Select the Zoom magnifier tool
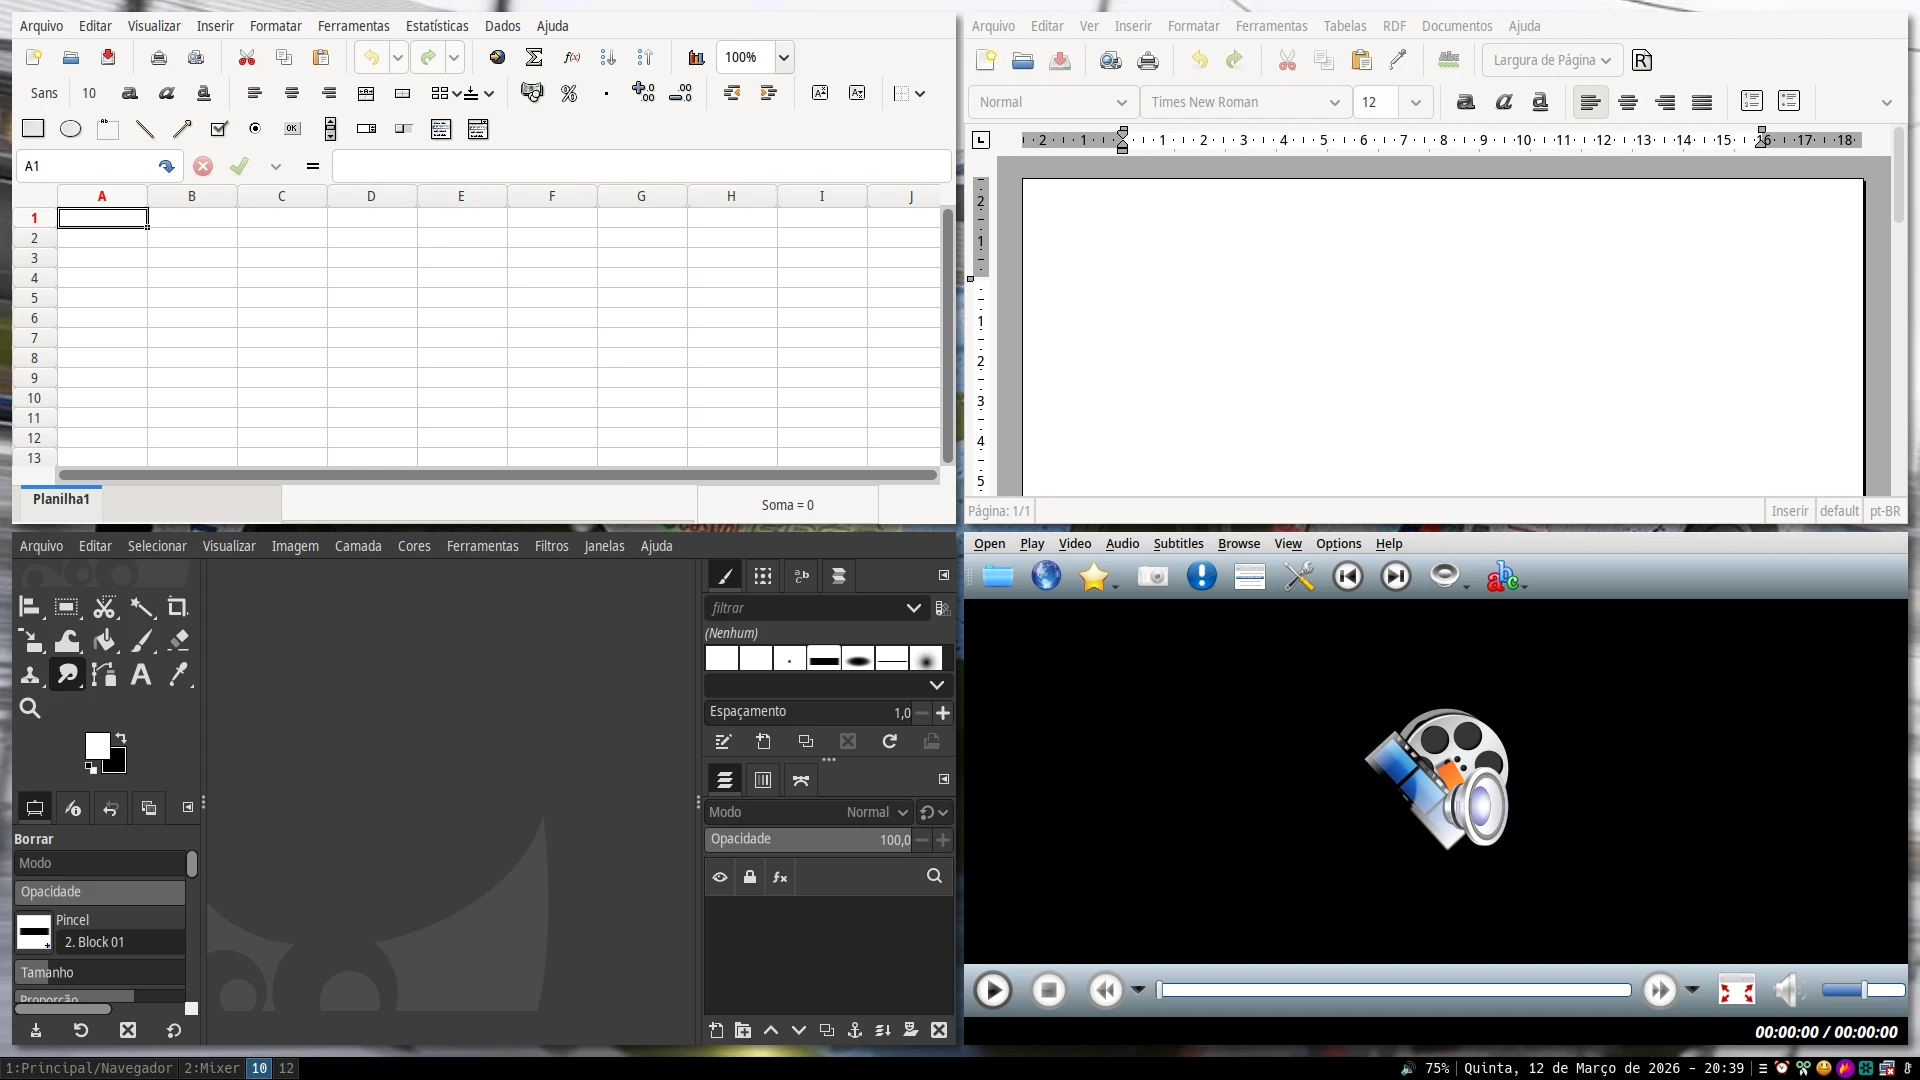This screenshot has width=1920, height=1080. click(30, 709)
